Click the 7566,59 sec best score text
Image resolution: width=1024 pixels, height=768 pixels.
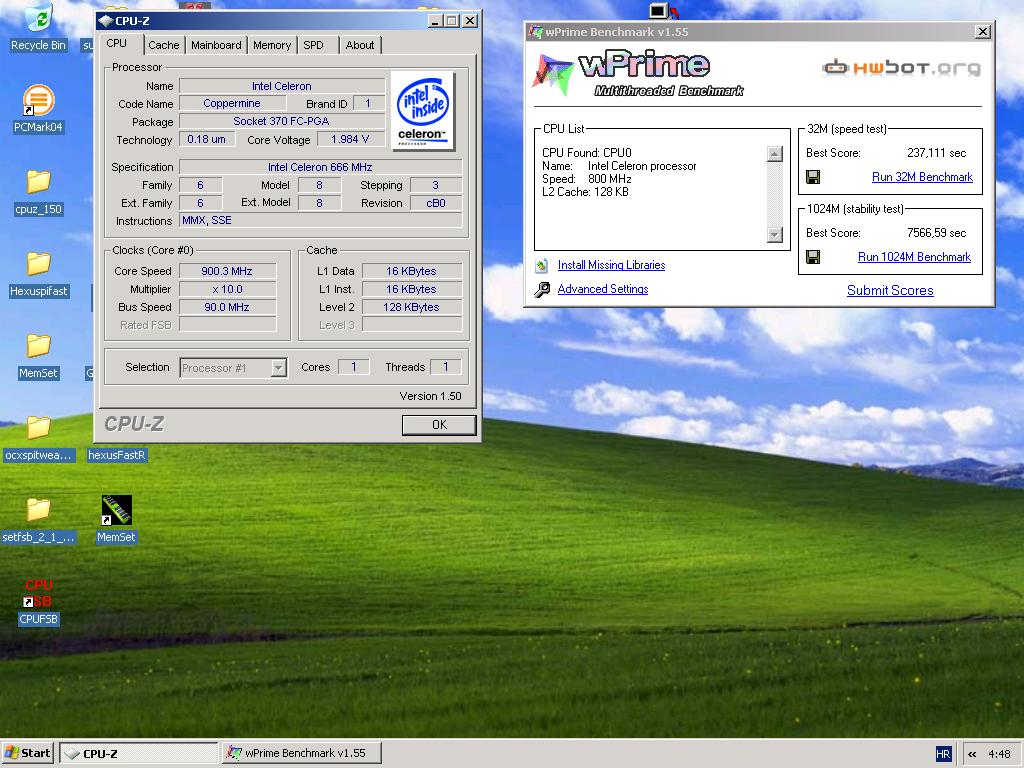point(936,232)
